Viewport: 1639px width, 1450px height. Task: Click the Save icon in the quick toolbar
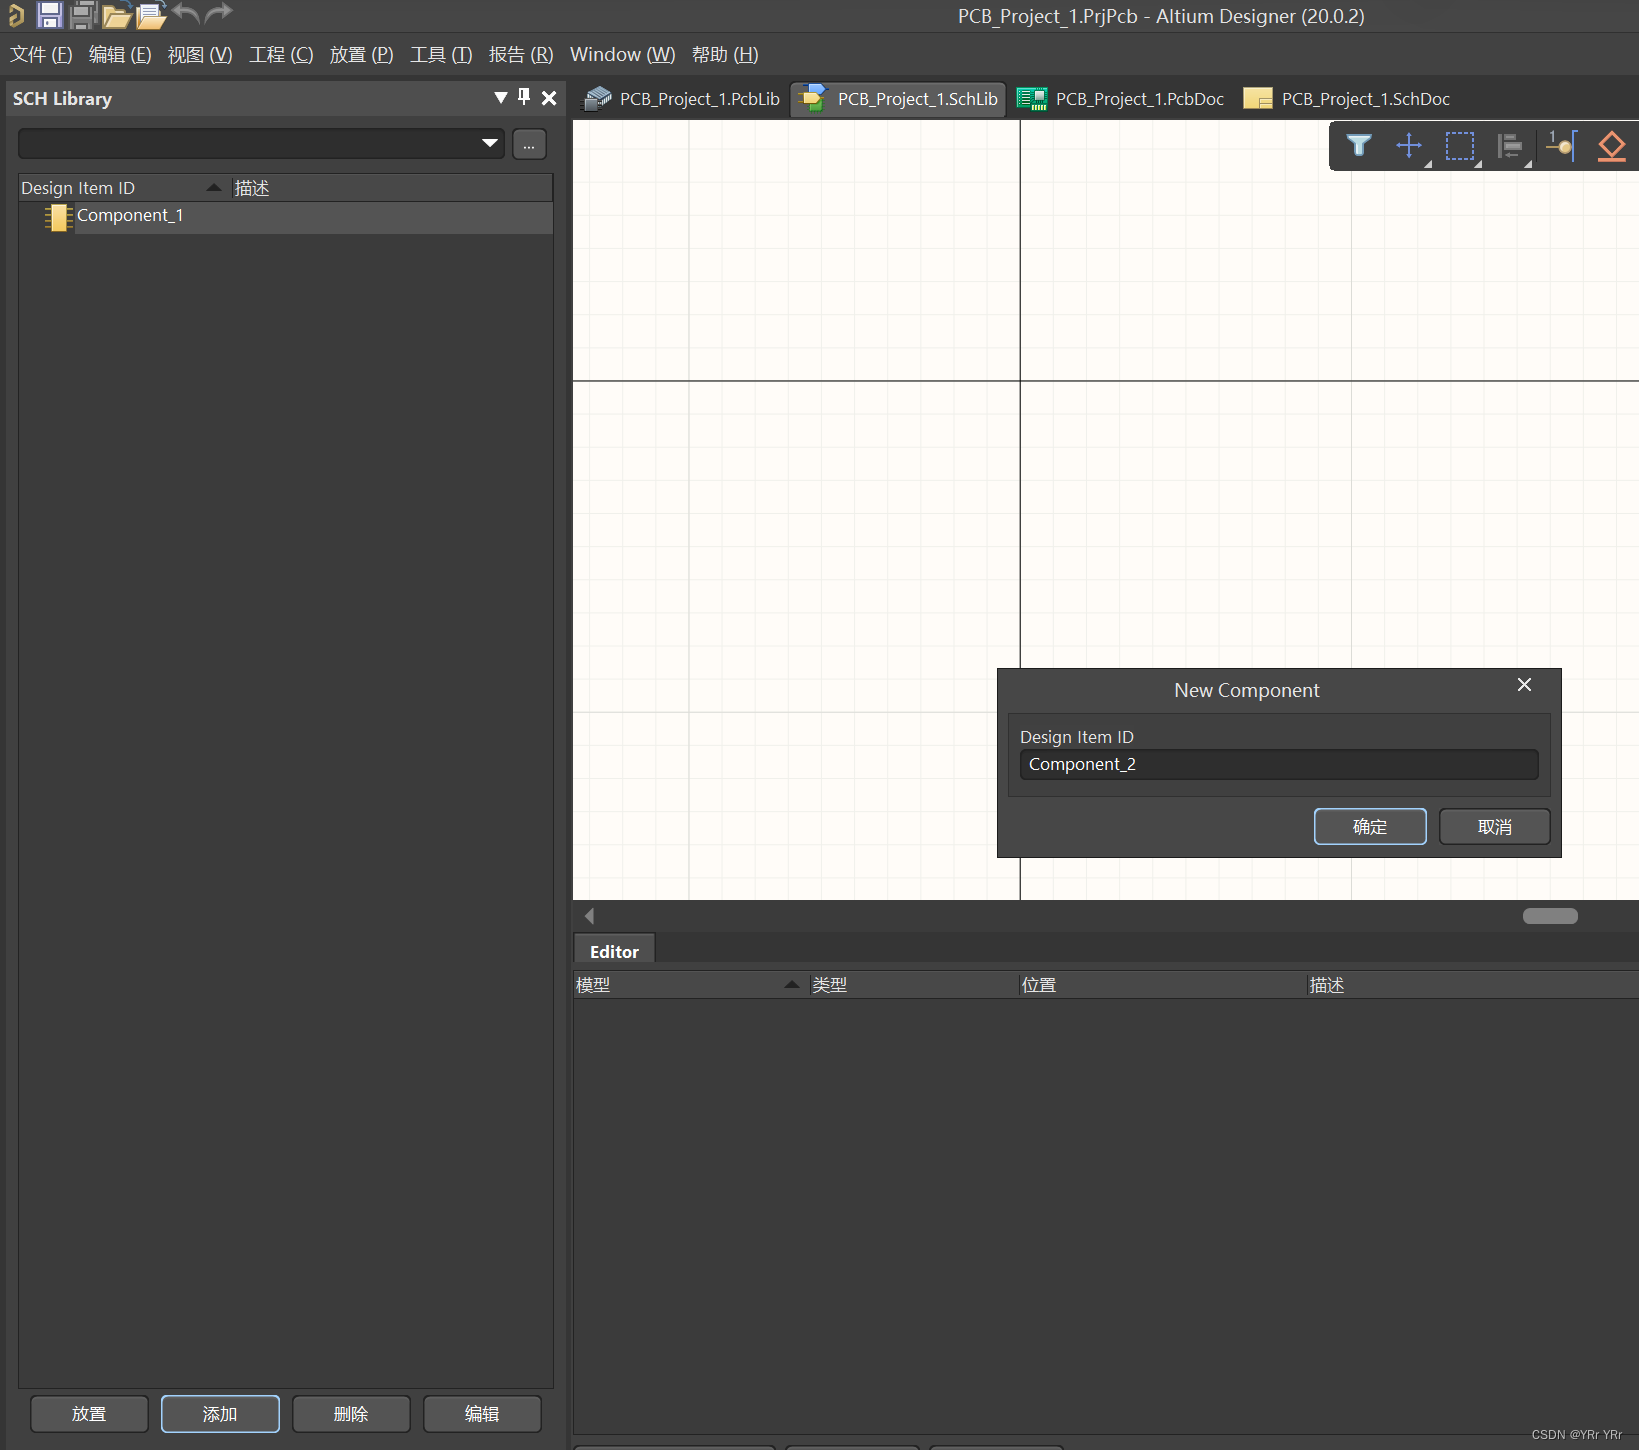pos(49,15)
